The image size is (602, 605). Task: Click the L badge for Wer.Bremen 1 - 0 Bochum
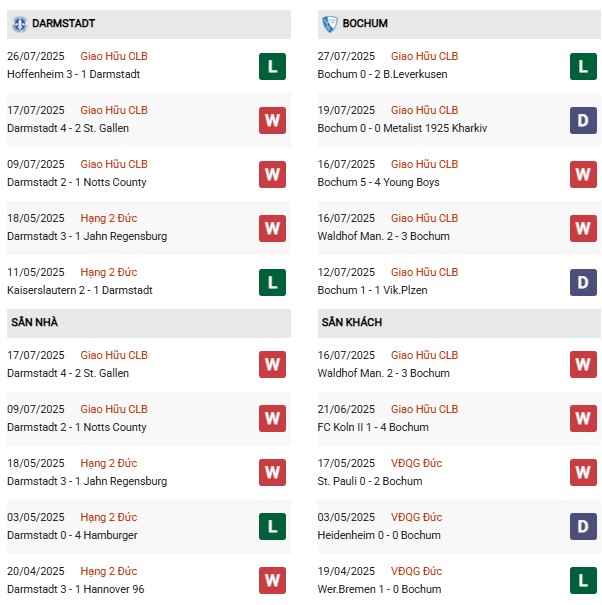pos(583,581)
